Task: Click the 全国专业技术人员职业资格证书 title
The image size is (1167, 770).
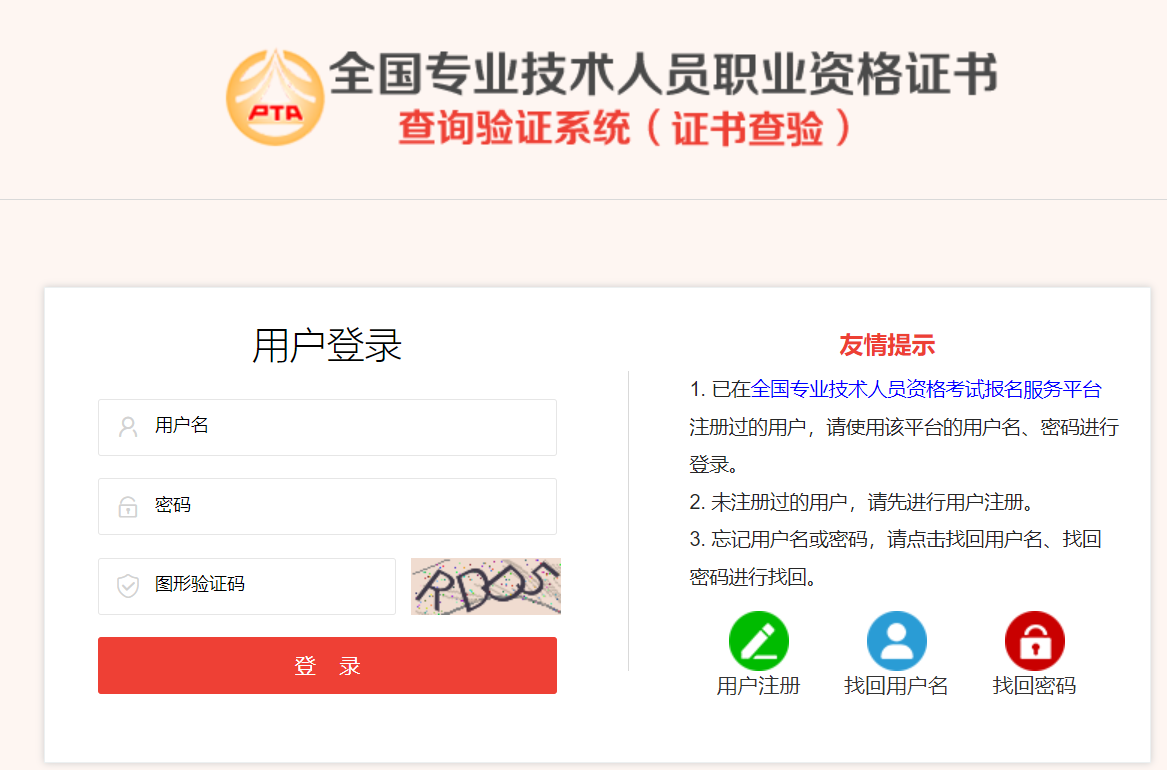Action: click(663, 74)
